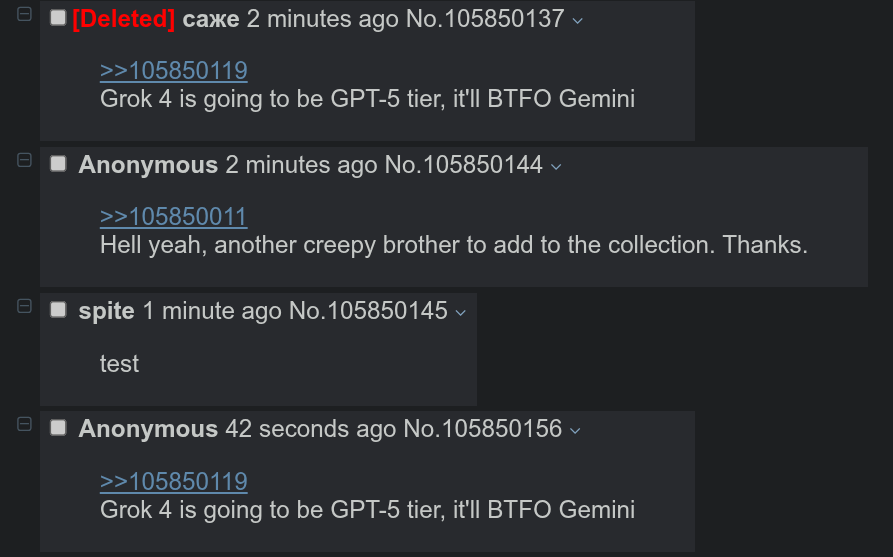893x557 pixels.
Task: Check the box next to spite's post
Action: click(58, 310)
